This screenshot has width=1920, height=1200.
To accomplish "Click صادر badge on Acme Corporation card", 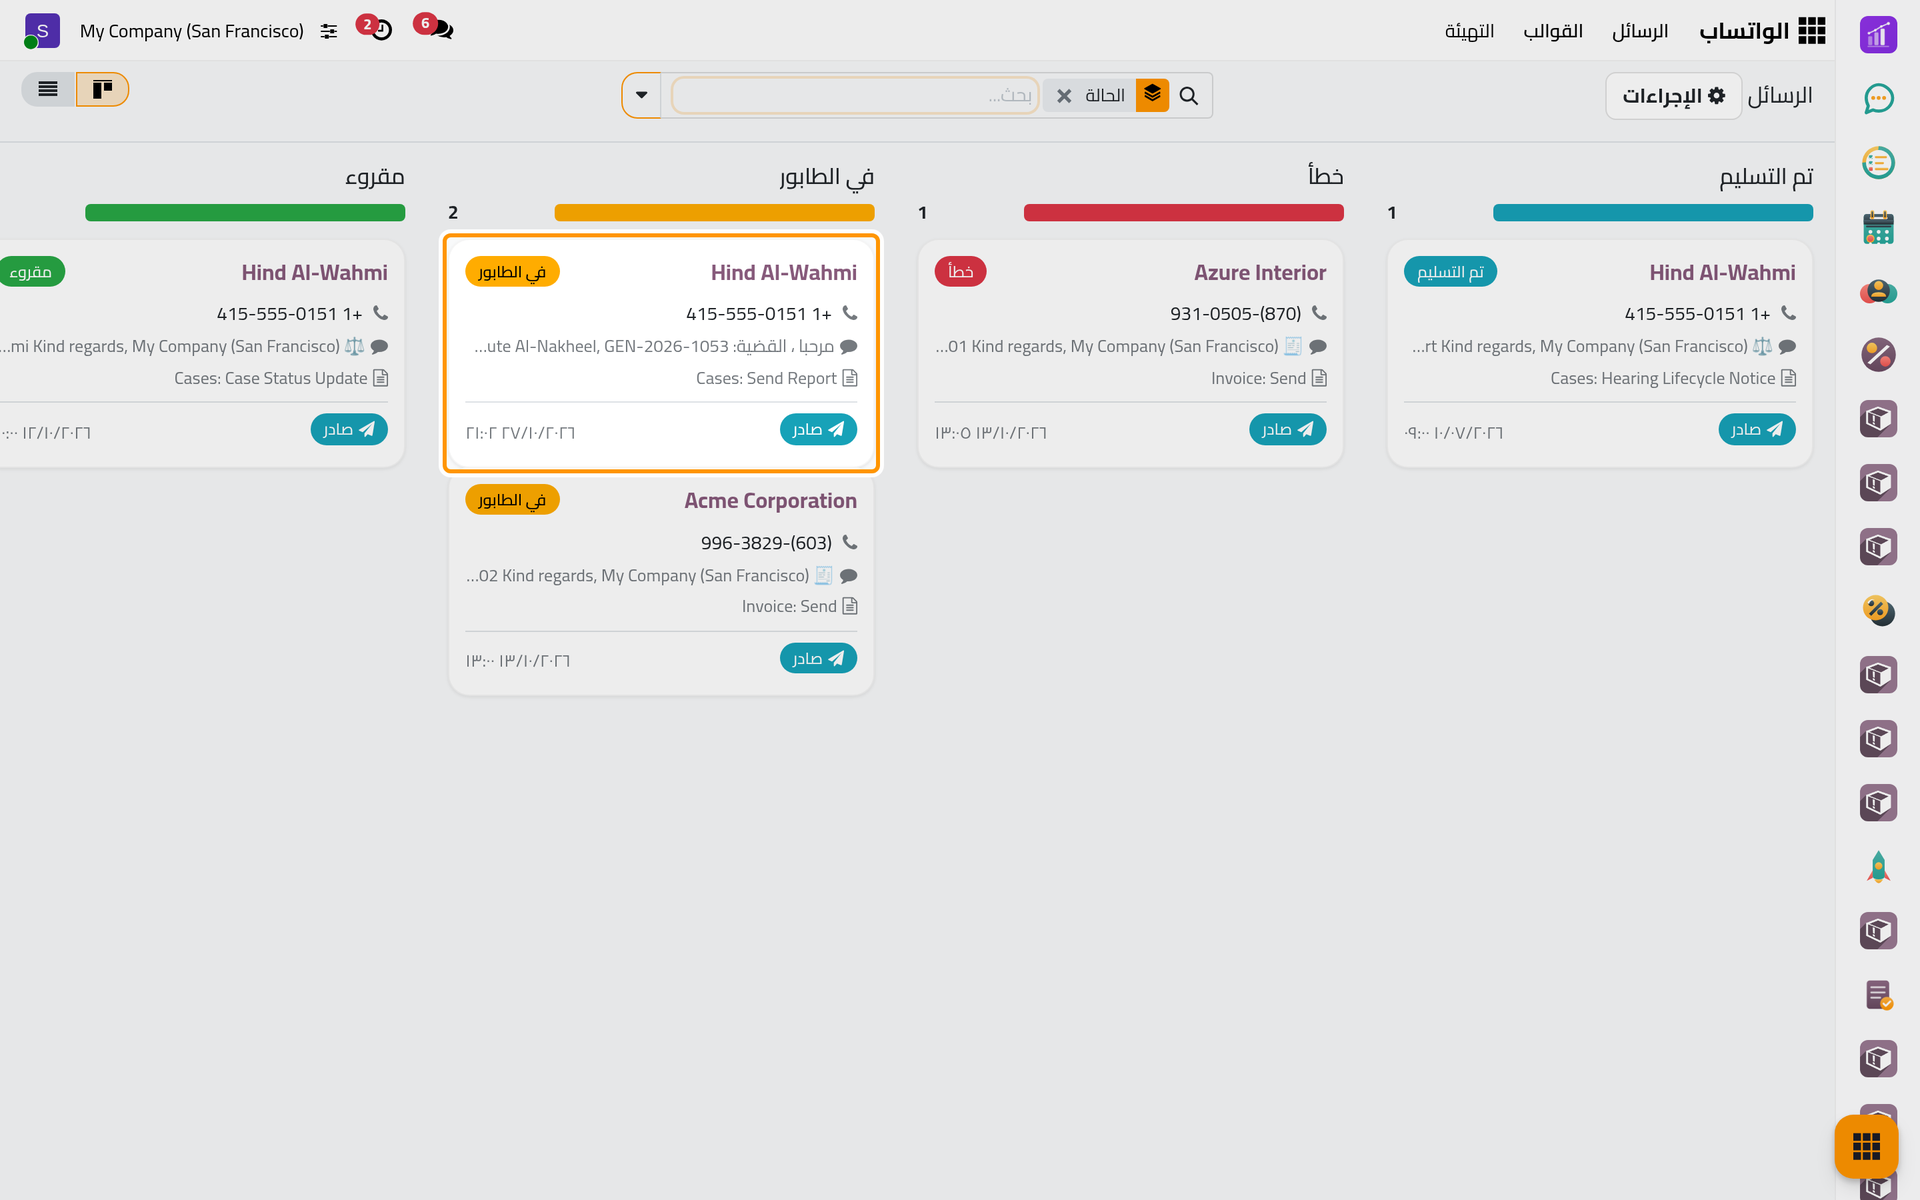I will (818, 658).
